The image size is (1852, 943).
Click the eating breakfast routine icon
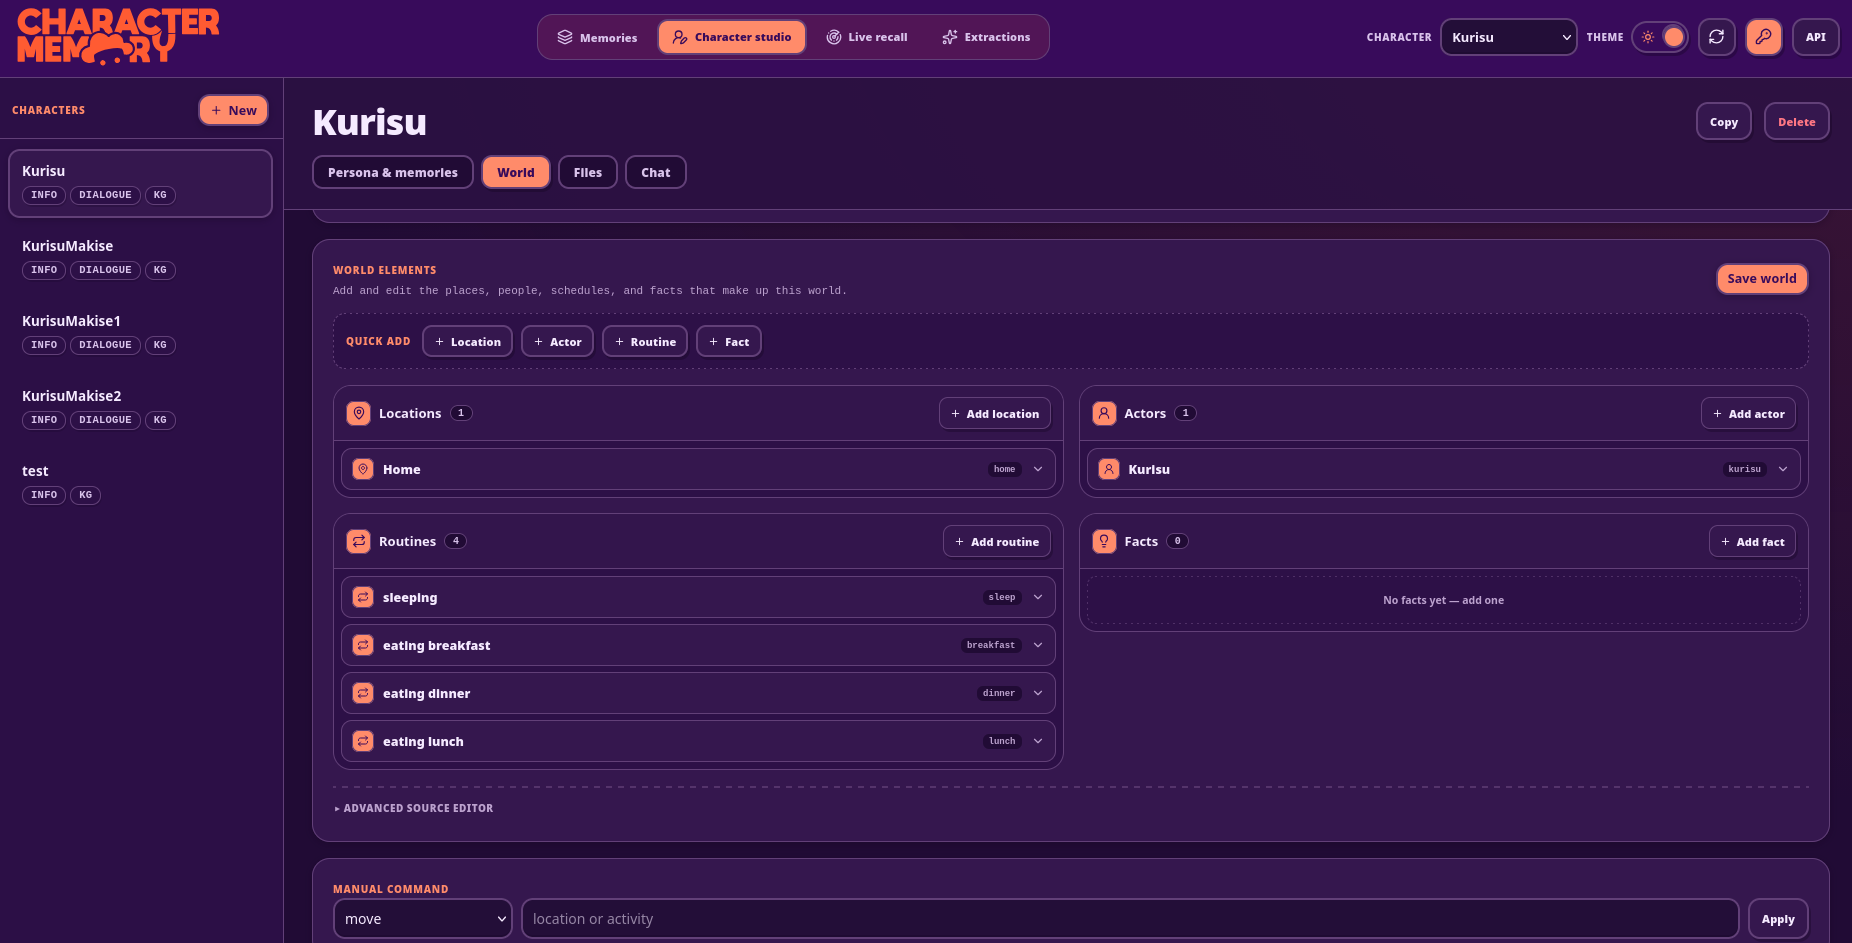[363, 645]
